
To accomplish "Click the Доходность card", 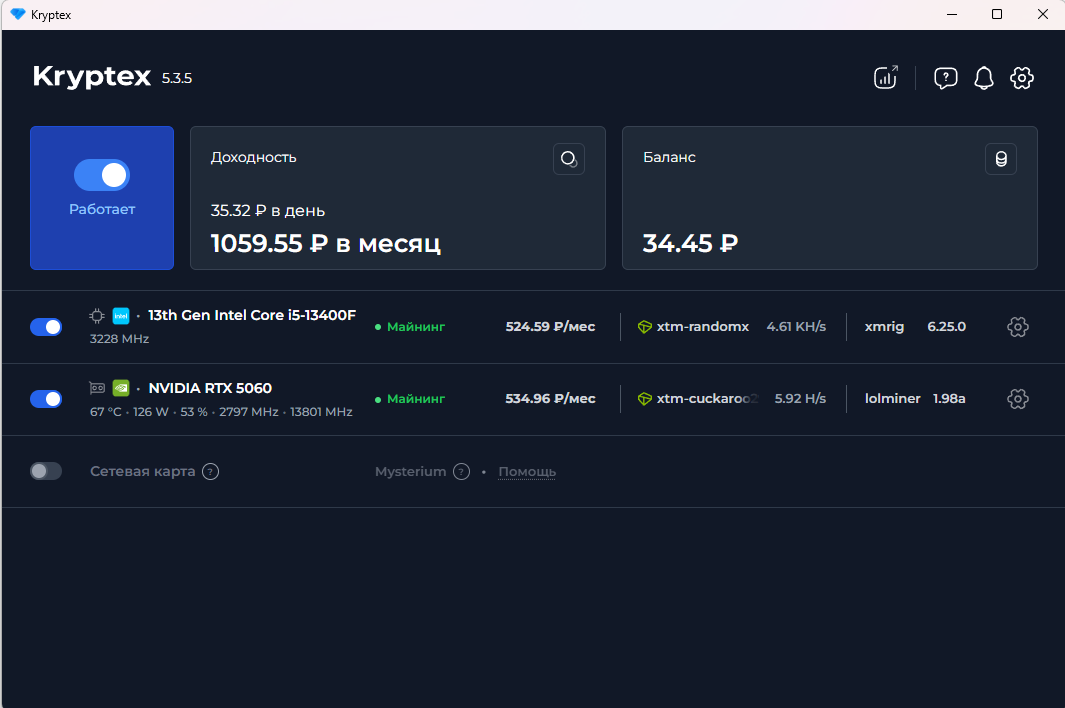I will coord(398,198).
